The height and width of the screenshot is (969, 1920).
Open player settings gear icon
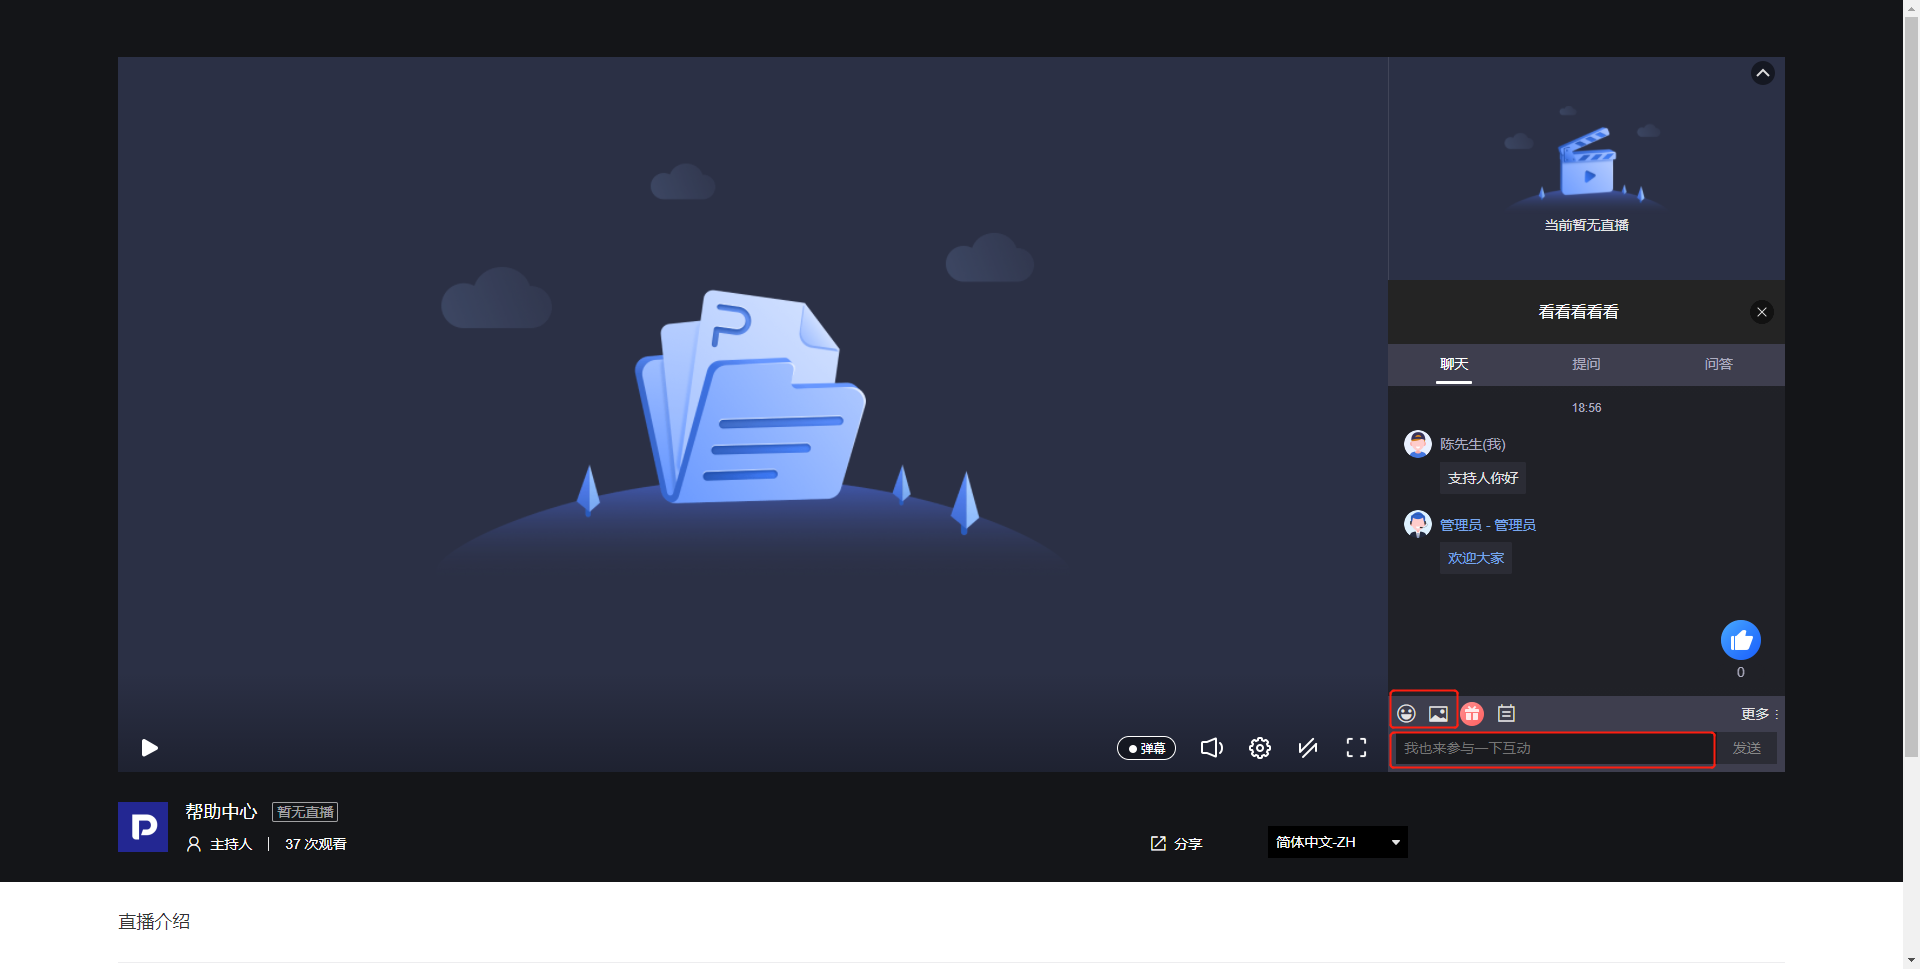pos(1260,748)
